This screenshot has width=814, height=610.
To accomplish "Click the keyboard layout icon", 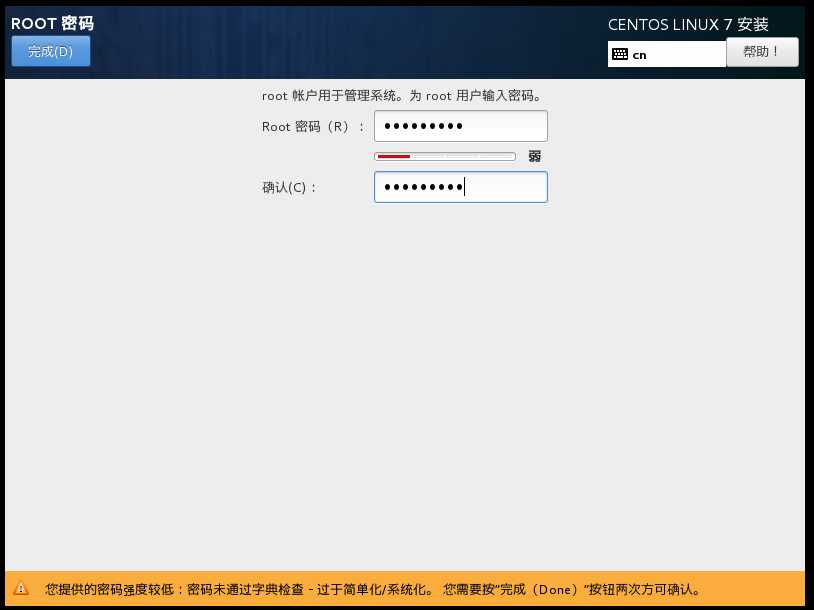I will [620, 54].
